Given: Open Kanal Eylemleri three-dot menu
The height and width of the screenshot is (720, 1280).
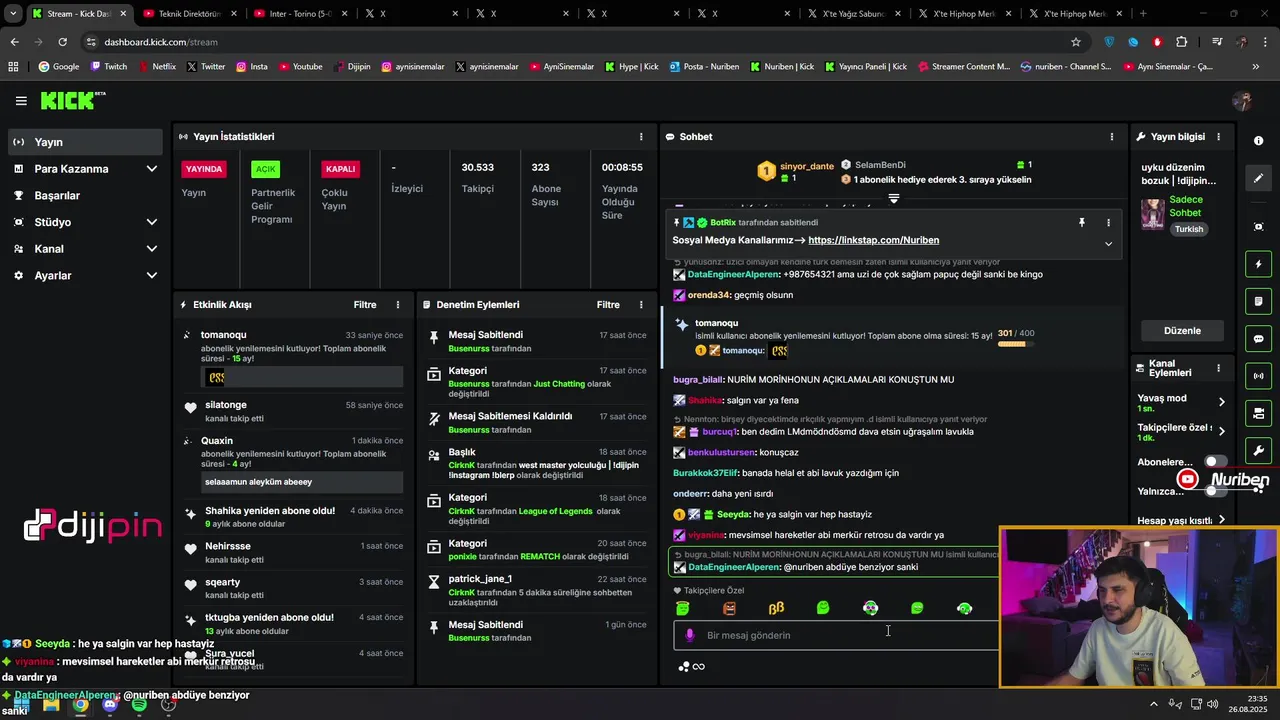Looking at the screenshot, I should [1218, 368].
